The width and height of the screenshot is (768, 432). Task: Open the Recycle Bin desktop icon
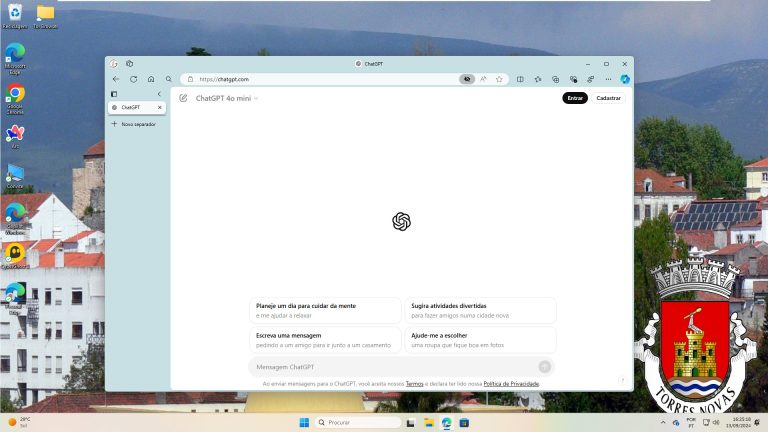coord(15,16)
